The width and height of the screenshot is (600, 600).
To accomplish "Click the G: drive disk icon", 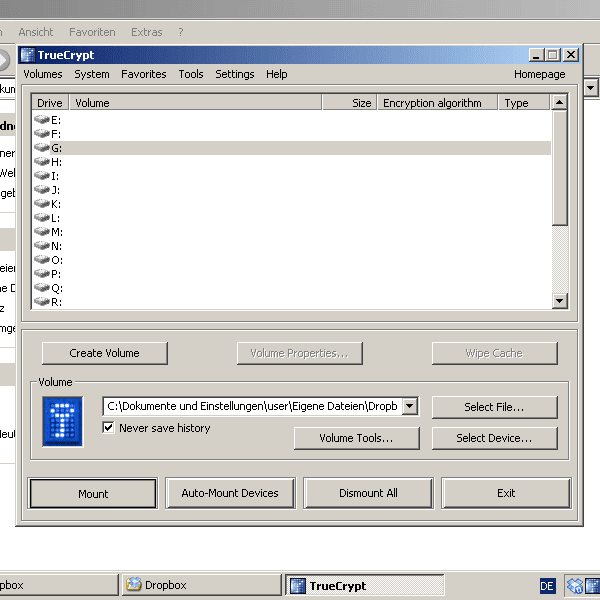I will pyautogui.click(x=42, y=148).
